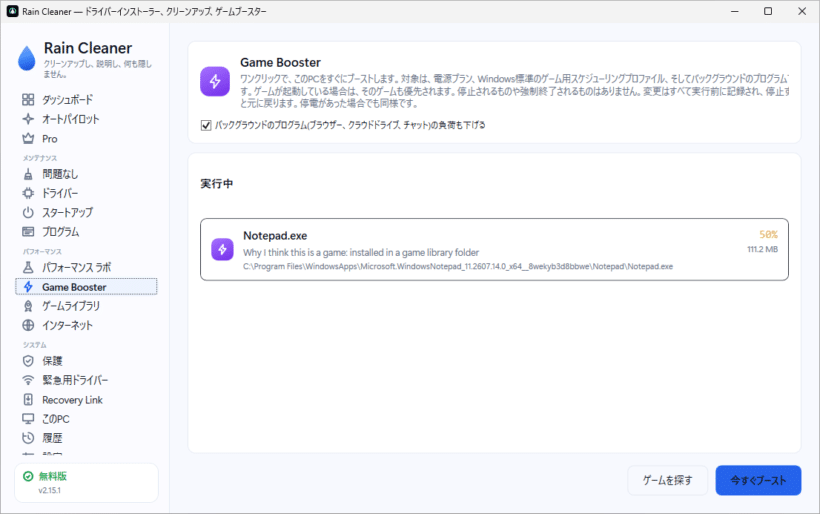Screen dimensions: 820x514
Task: Click the emergency driver wifi icon
Action: pyautogui.click(x=28, y=380)
